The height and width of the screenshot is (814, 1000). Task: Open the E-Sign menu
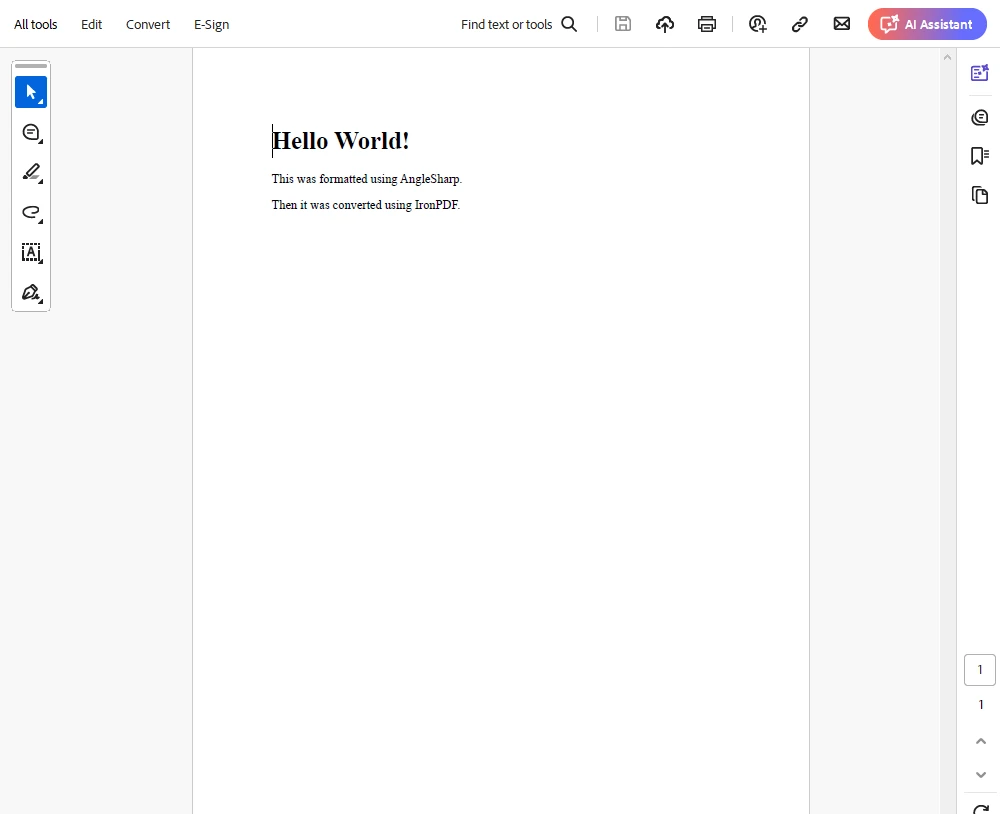tap(211, 24)
